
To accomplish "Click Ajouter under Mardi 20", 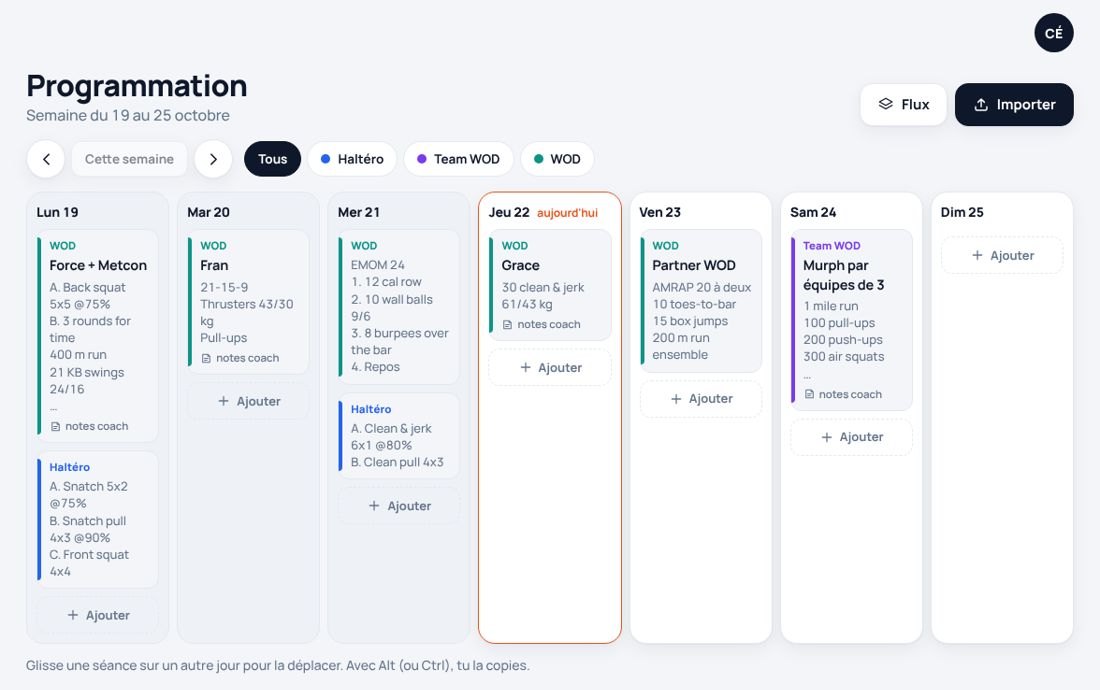I will (248, 401).
